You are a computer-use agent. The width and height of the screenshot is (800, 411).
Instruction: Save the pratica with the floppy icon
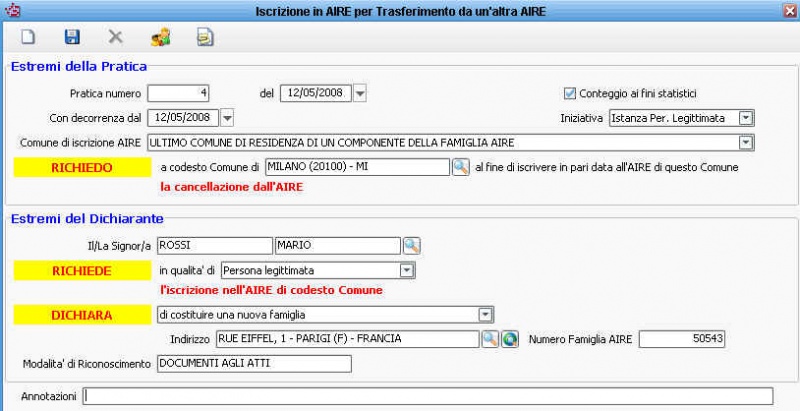coord(72,37)
